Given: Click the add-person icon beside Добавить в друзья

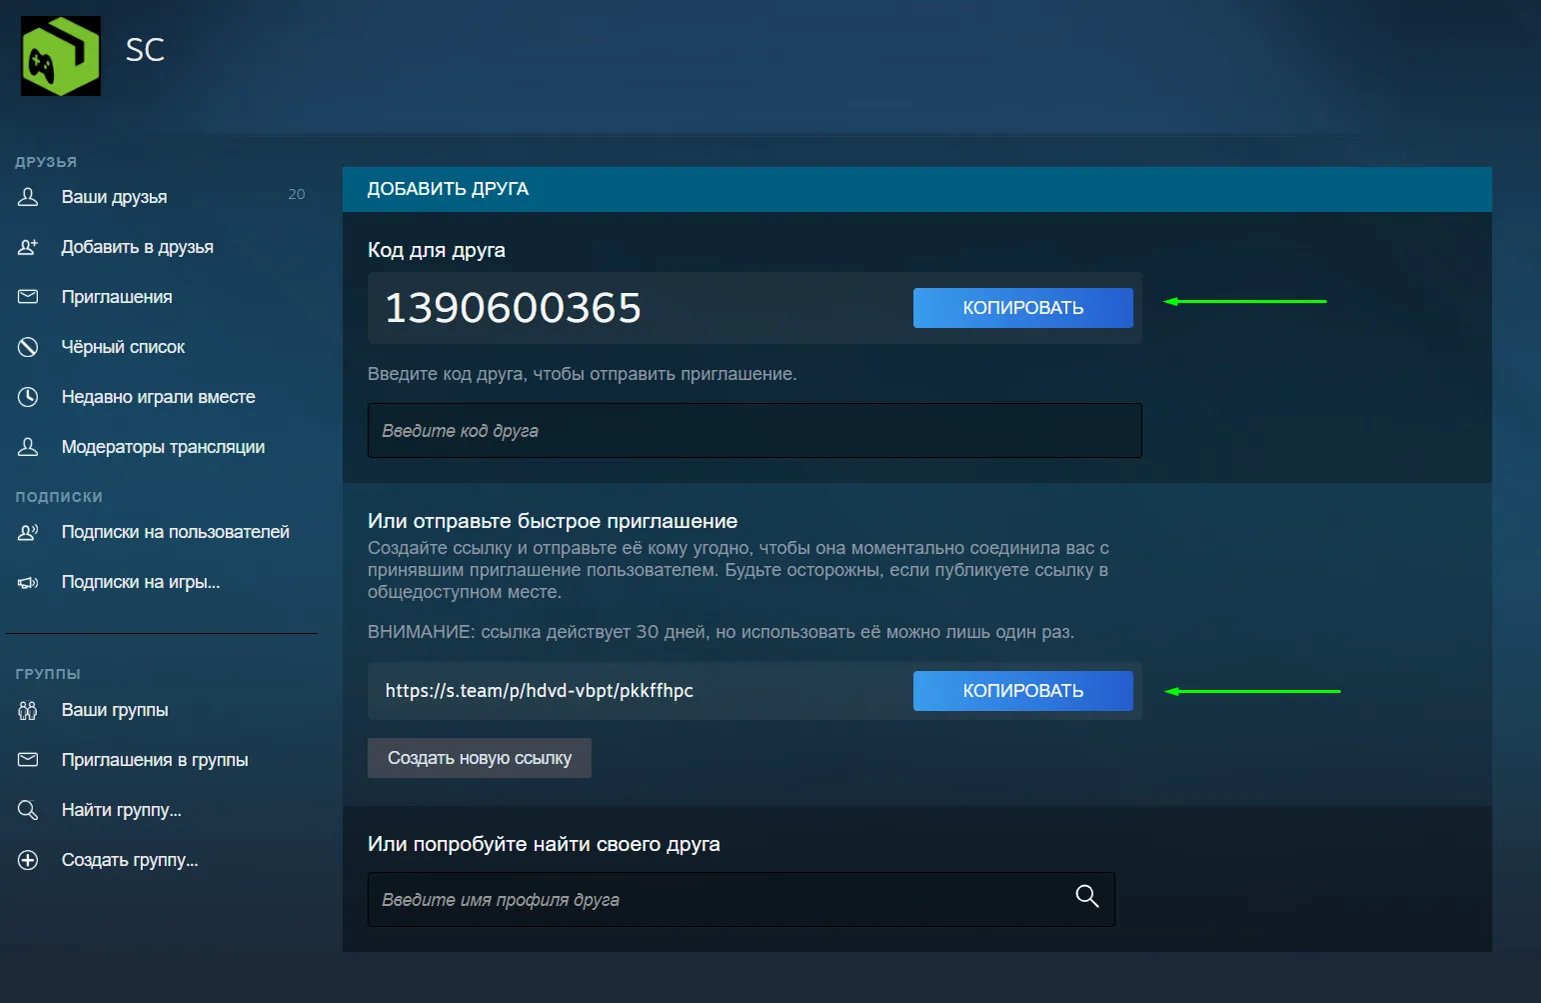Looking at the screenshot, I should point(28,247).
